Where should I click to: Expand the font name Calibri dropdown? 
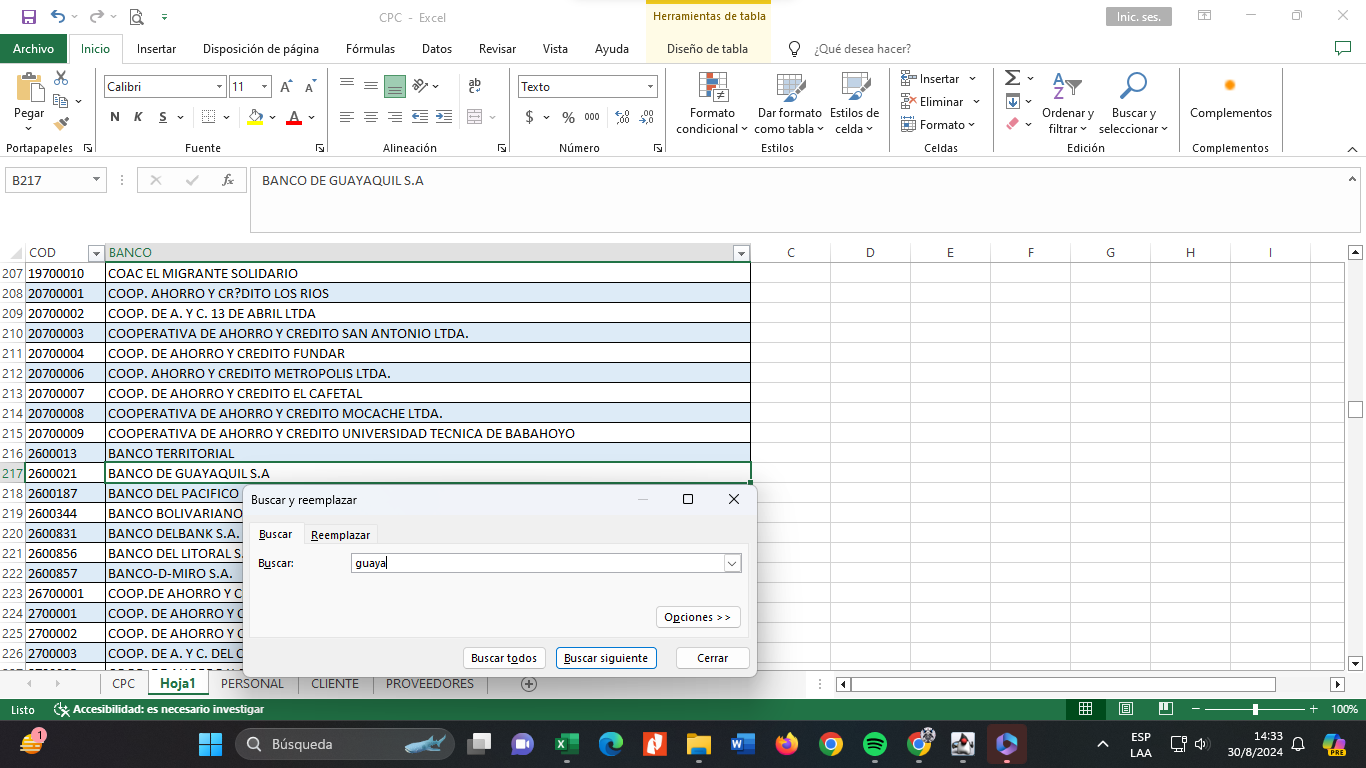point(219,87)
